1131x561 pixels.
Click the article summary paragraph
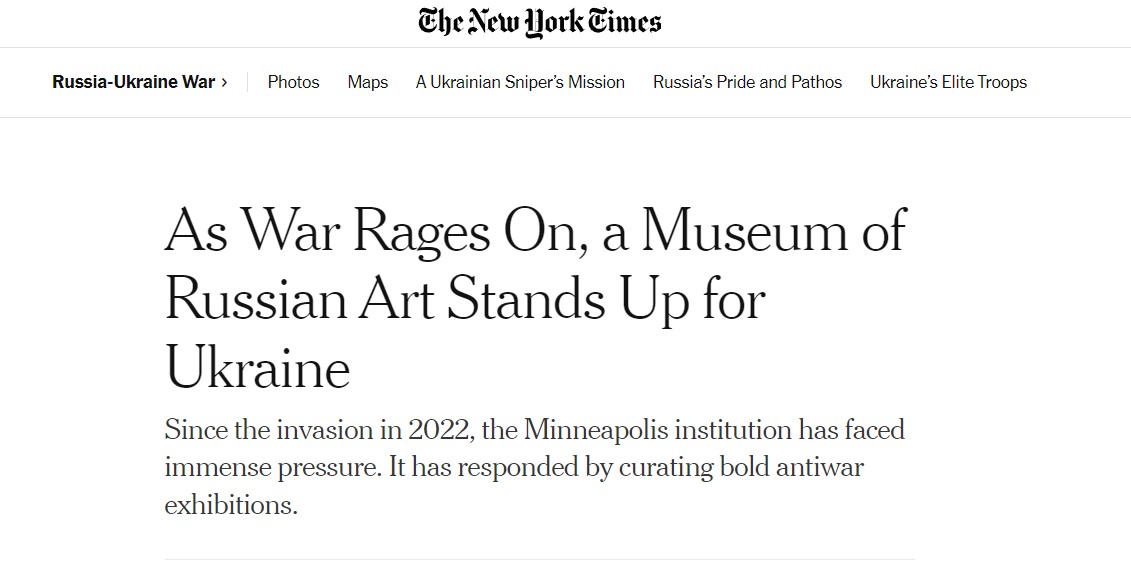tap(534, 467)
